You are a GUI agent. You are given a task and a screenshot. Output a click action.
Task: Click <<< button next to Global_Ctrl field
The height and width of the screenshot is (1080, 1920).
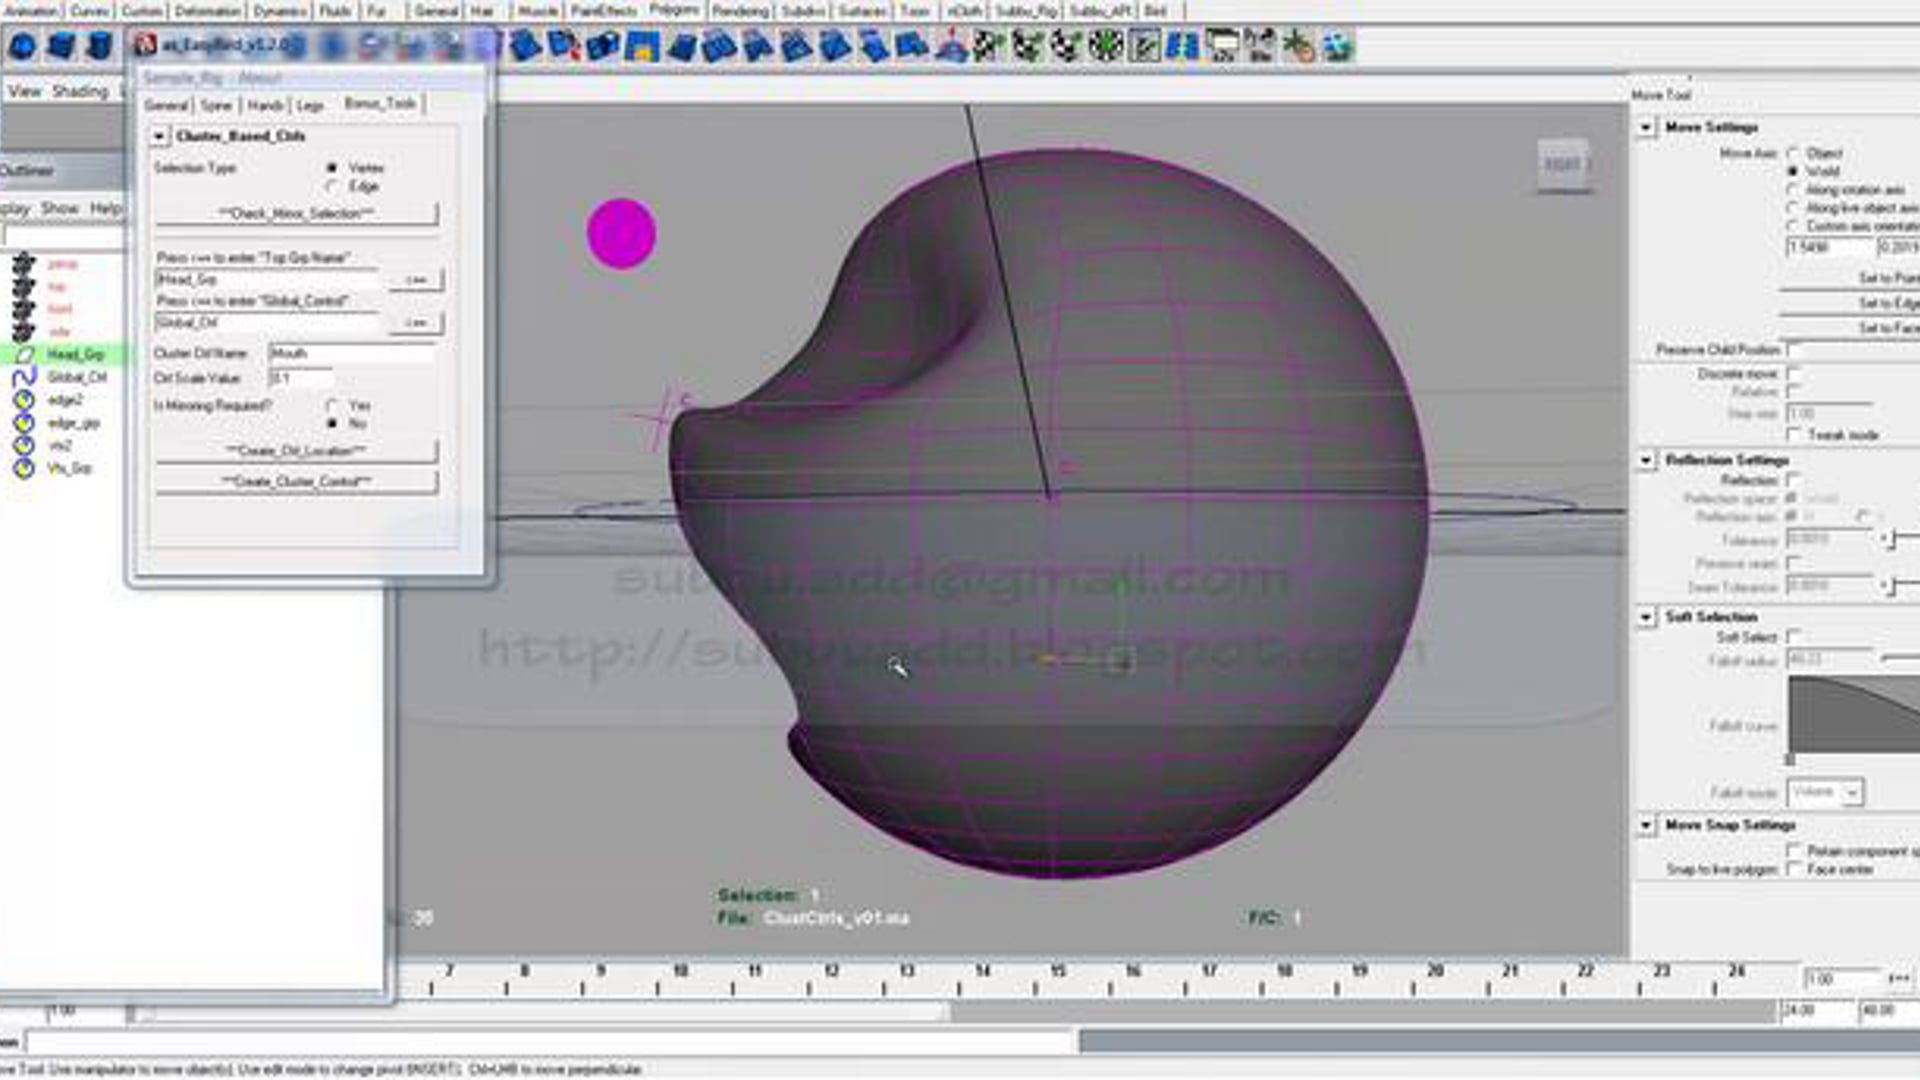(416, 323)
